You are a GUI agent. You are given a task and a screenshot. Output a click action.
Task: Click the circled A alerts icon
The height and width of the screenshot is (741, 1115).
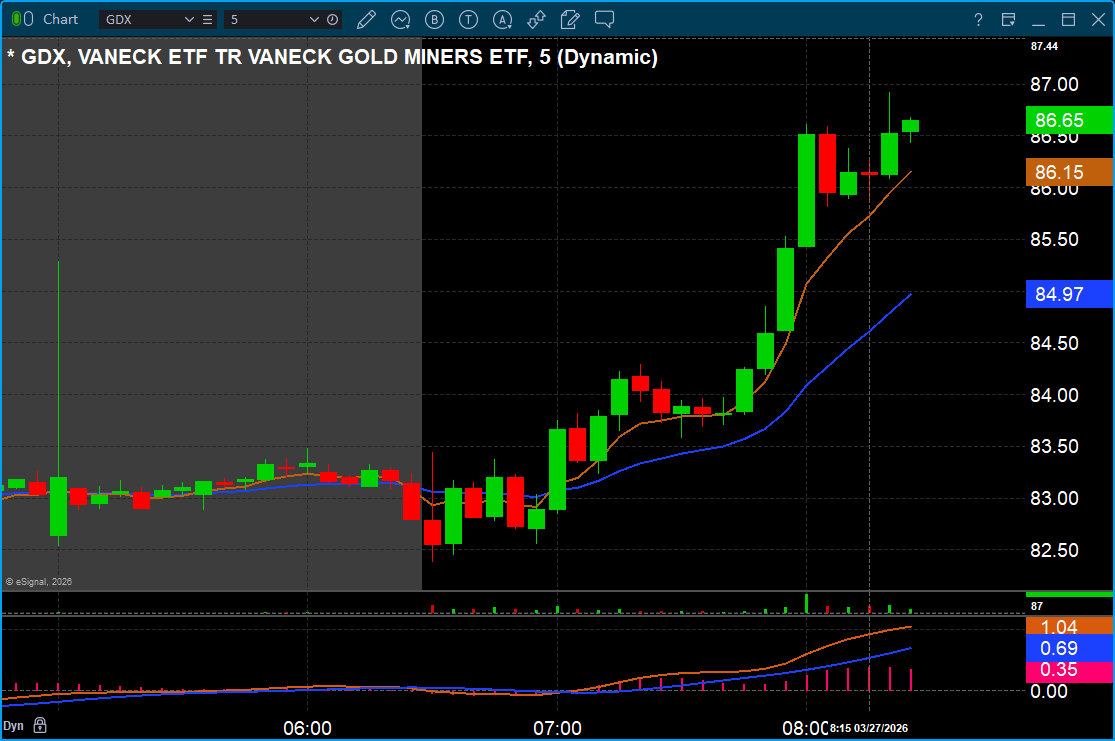coord(503,20)
